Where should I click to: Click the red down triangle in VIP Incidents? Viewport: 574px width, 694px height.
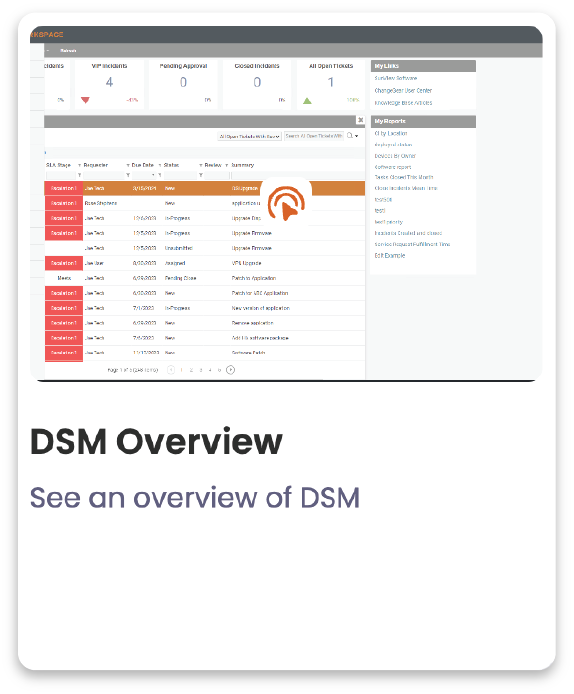tap(85, 100)
